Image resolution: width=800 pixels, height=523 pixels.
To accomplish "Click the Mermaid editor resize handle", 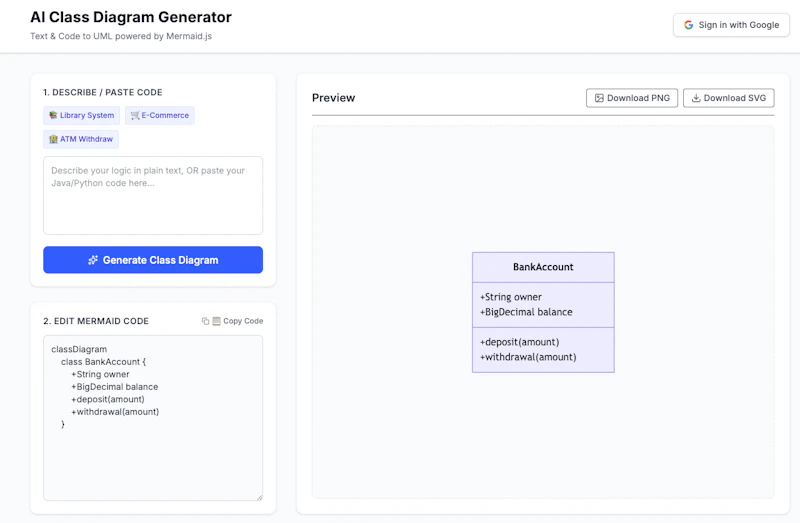I will 260,497.
